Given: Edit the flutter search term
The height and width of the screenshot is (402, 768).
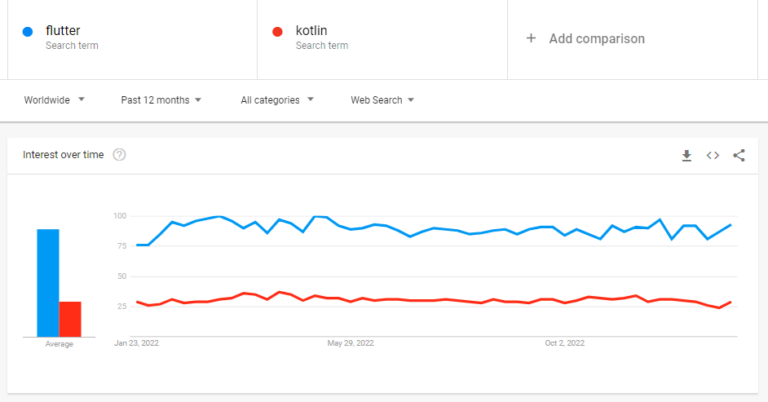Looking at the screenshot, I should 132,38.
